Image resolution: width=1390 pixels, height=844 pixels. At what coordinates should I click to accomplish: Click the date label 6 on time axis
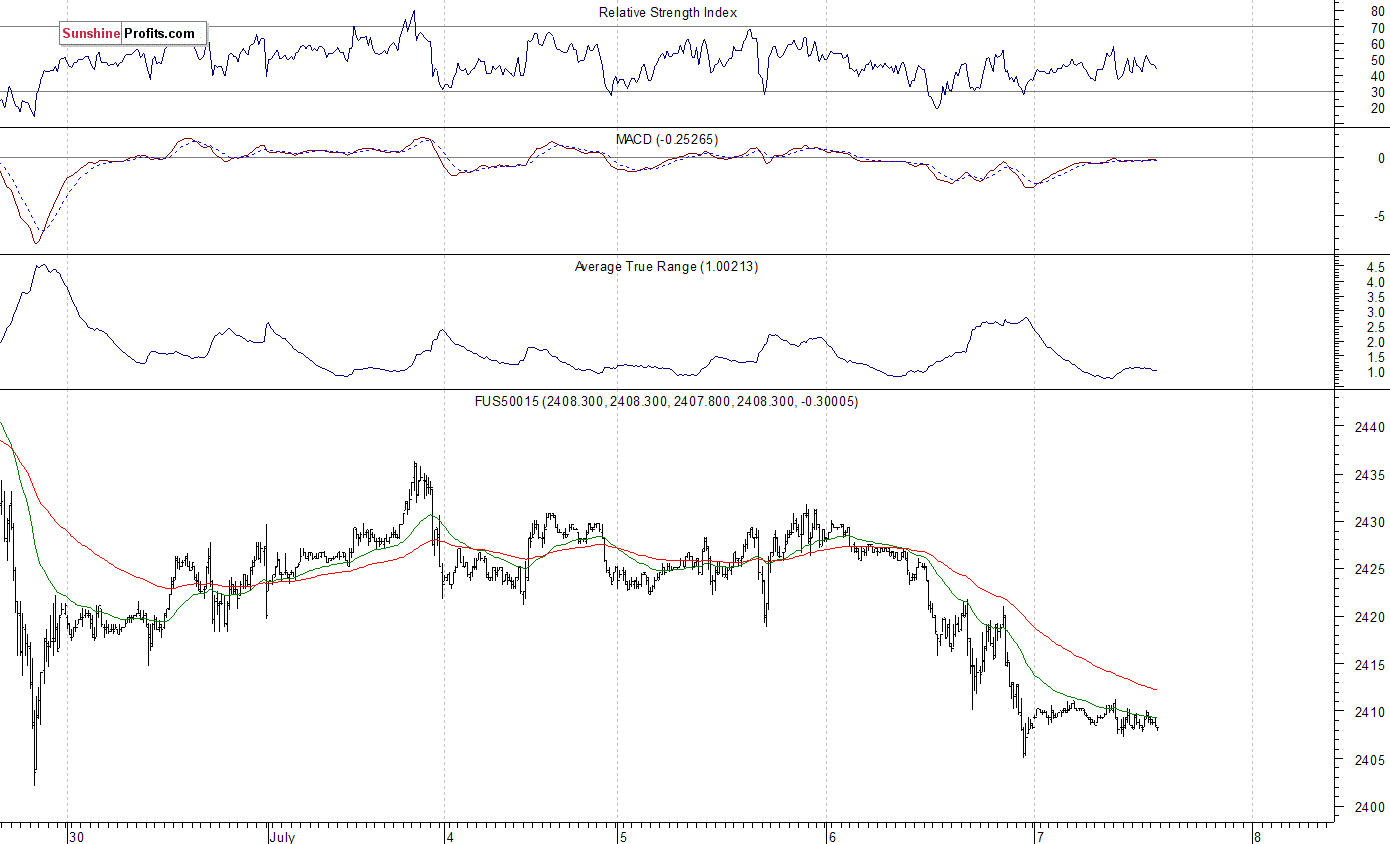834,836
